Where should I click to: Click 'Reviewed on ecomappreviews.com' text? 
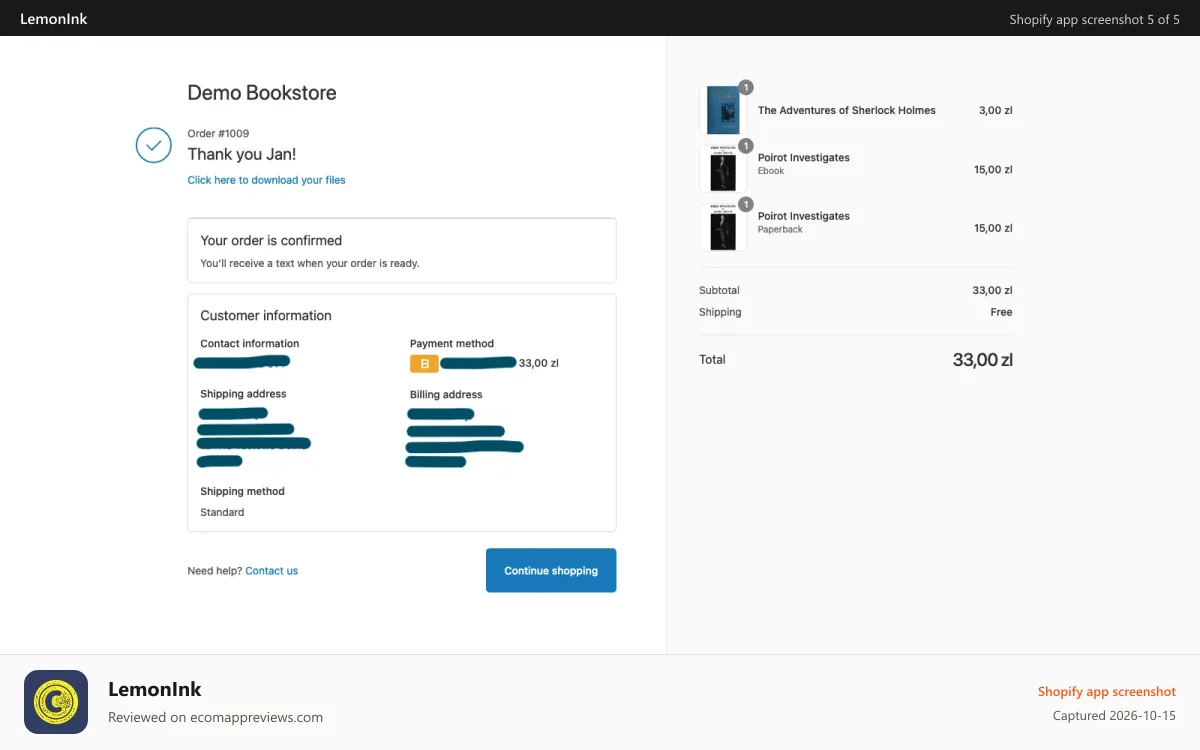tap(215, 717)
